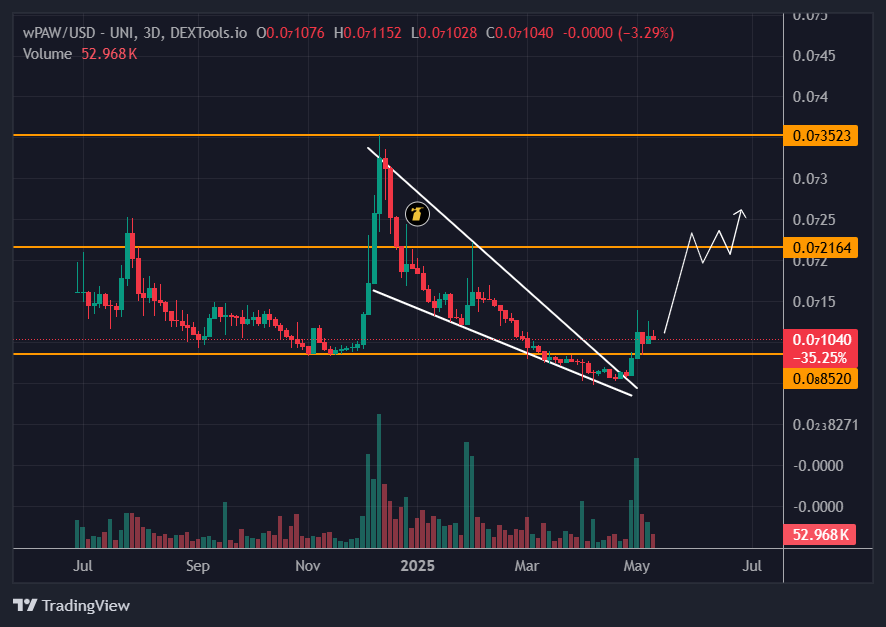Click the 0.0₇3 price axis value
Screen dimensions: 886x627
pyautogui.click(x=810, y=178)
